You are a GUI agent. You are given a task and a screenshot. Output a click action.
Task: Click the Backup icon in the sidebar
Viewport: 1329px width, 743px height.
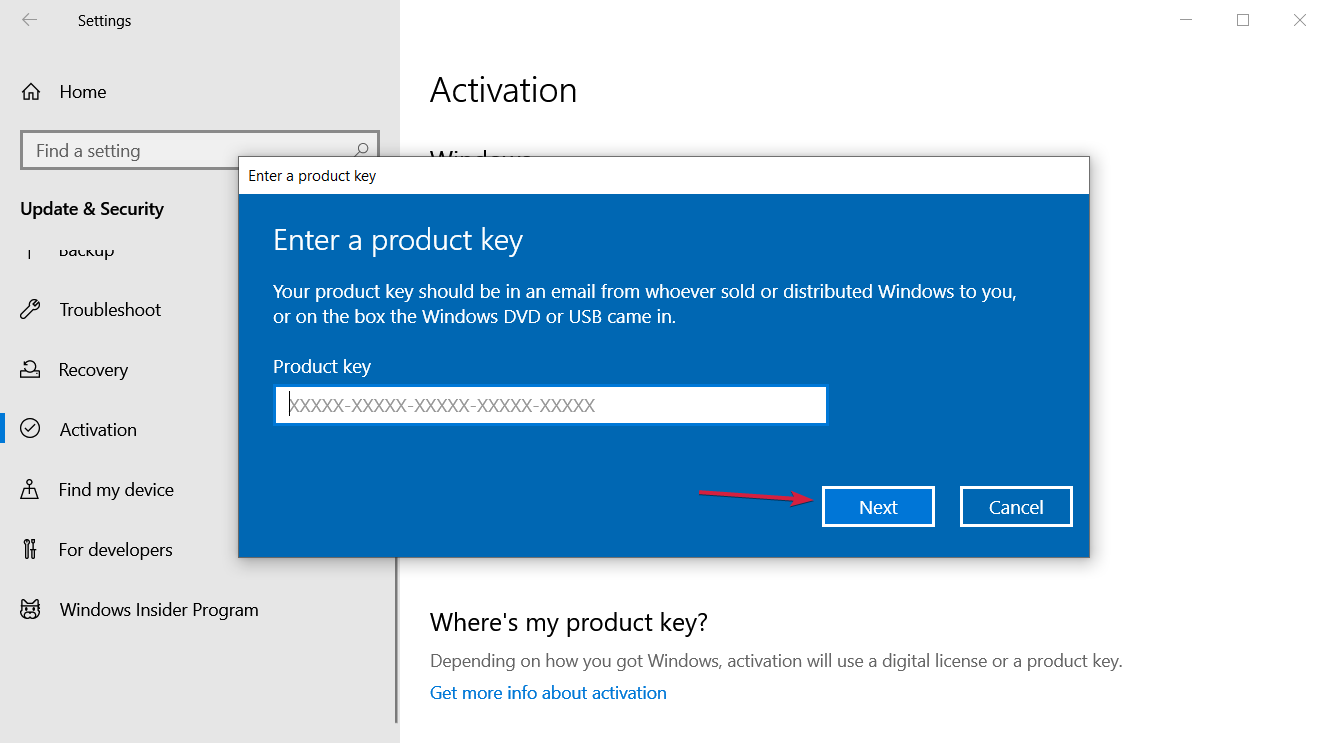[31, 249]
